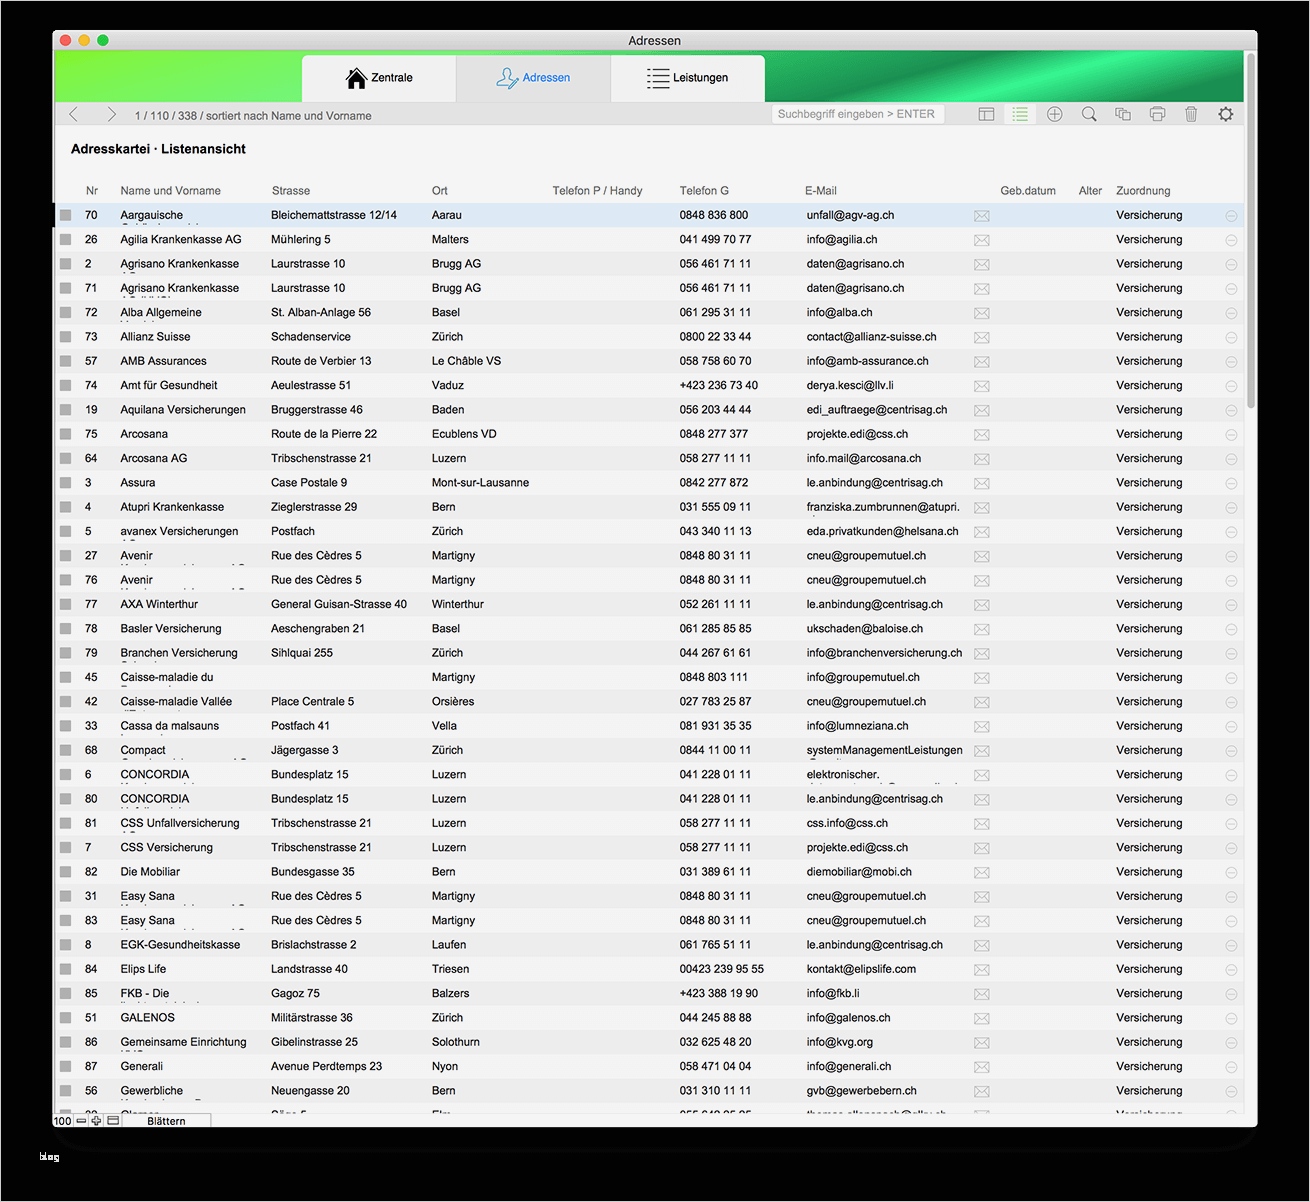Click the round minus icon for Generali row
The height and width of the screenshot is (1202, 1310).
tap(1231, 1067)
